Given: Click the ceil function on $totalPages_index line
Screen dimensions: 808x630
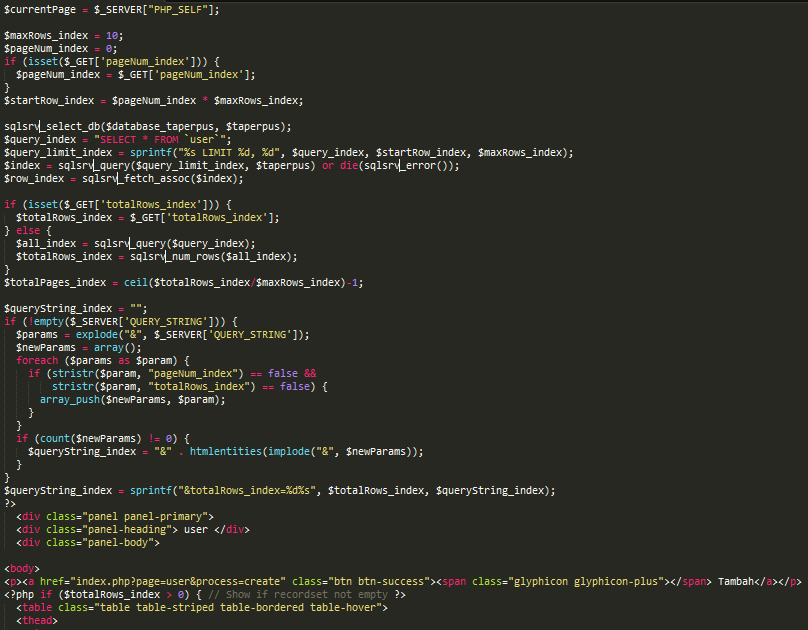Looking at the screenshot, I should point(136,282).
